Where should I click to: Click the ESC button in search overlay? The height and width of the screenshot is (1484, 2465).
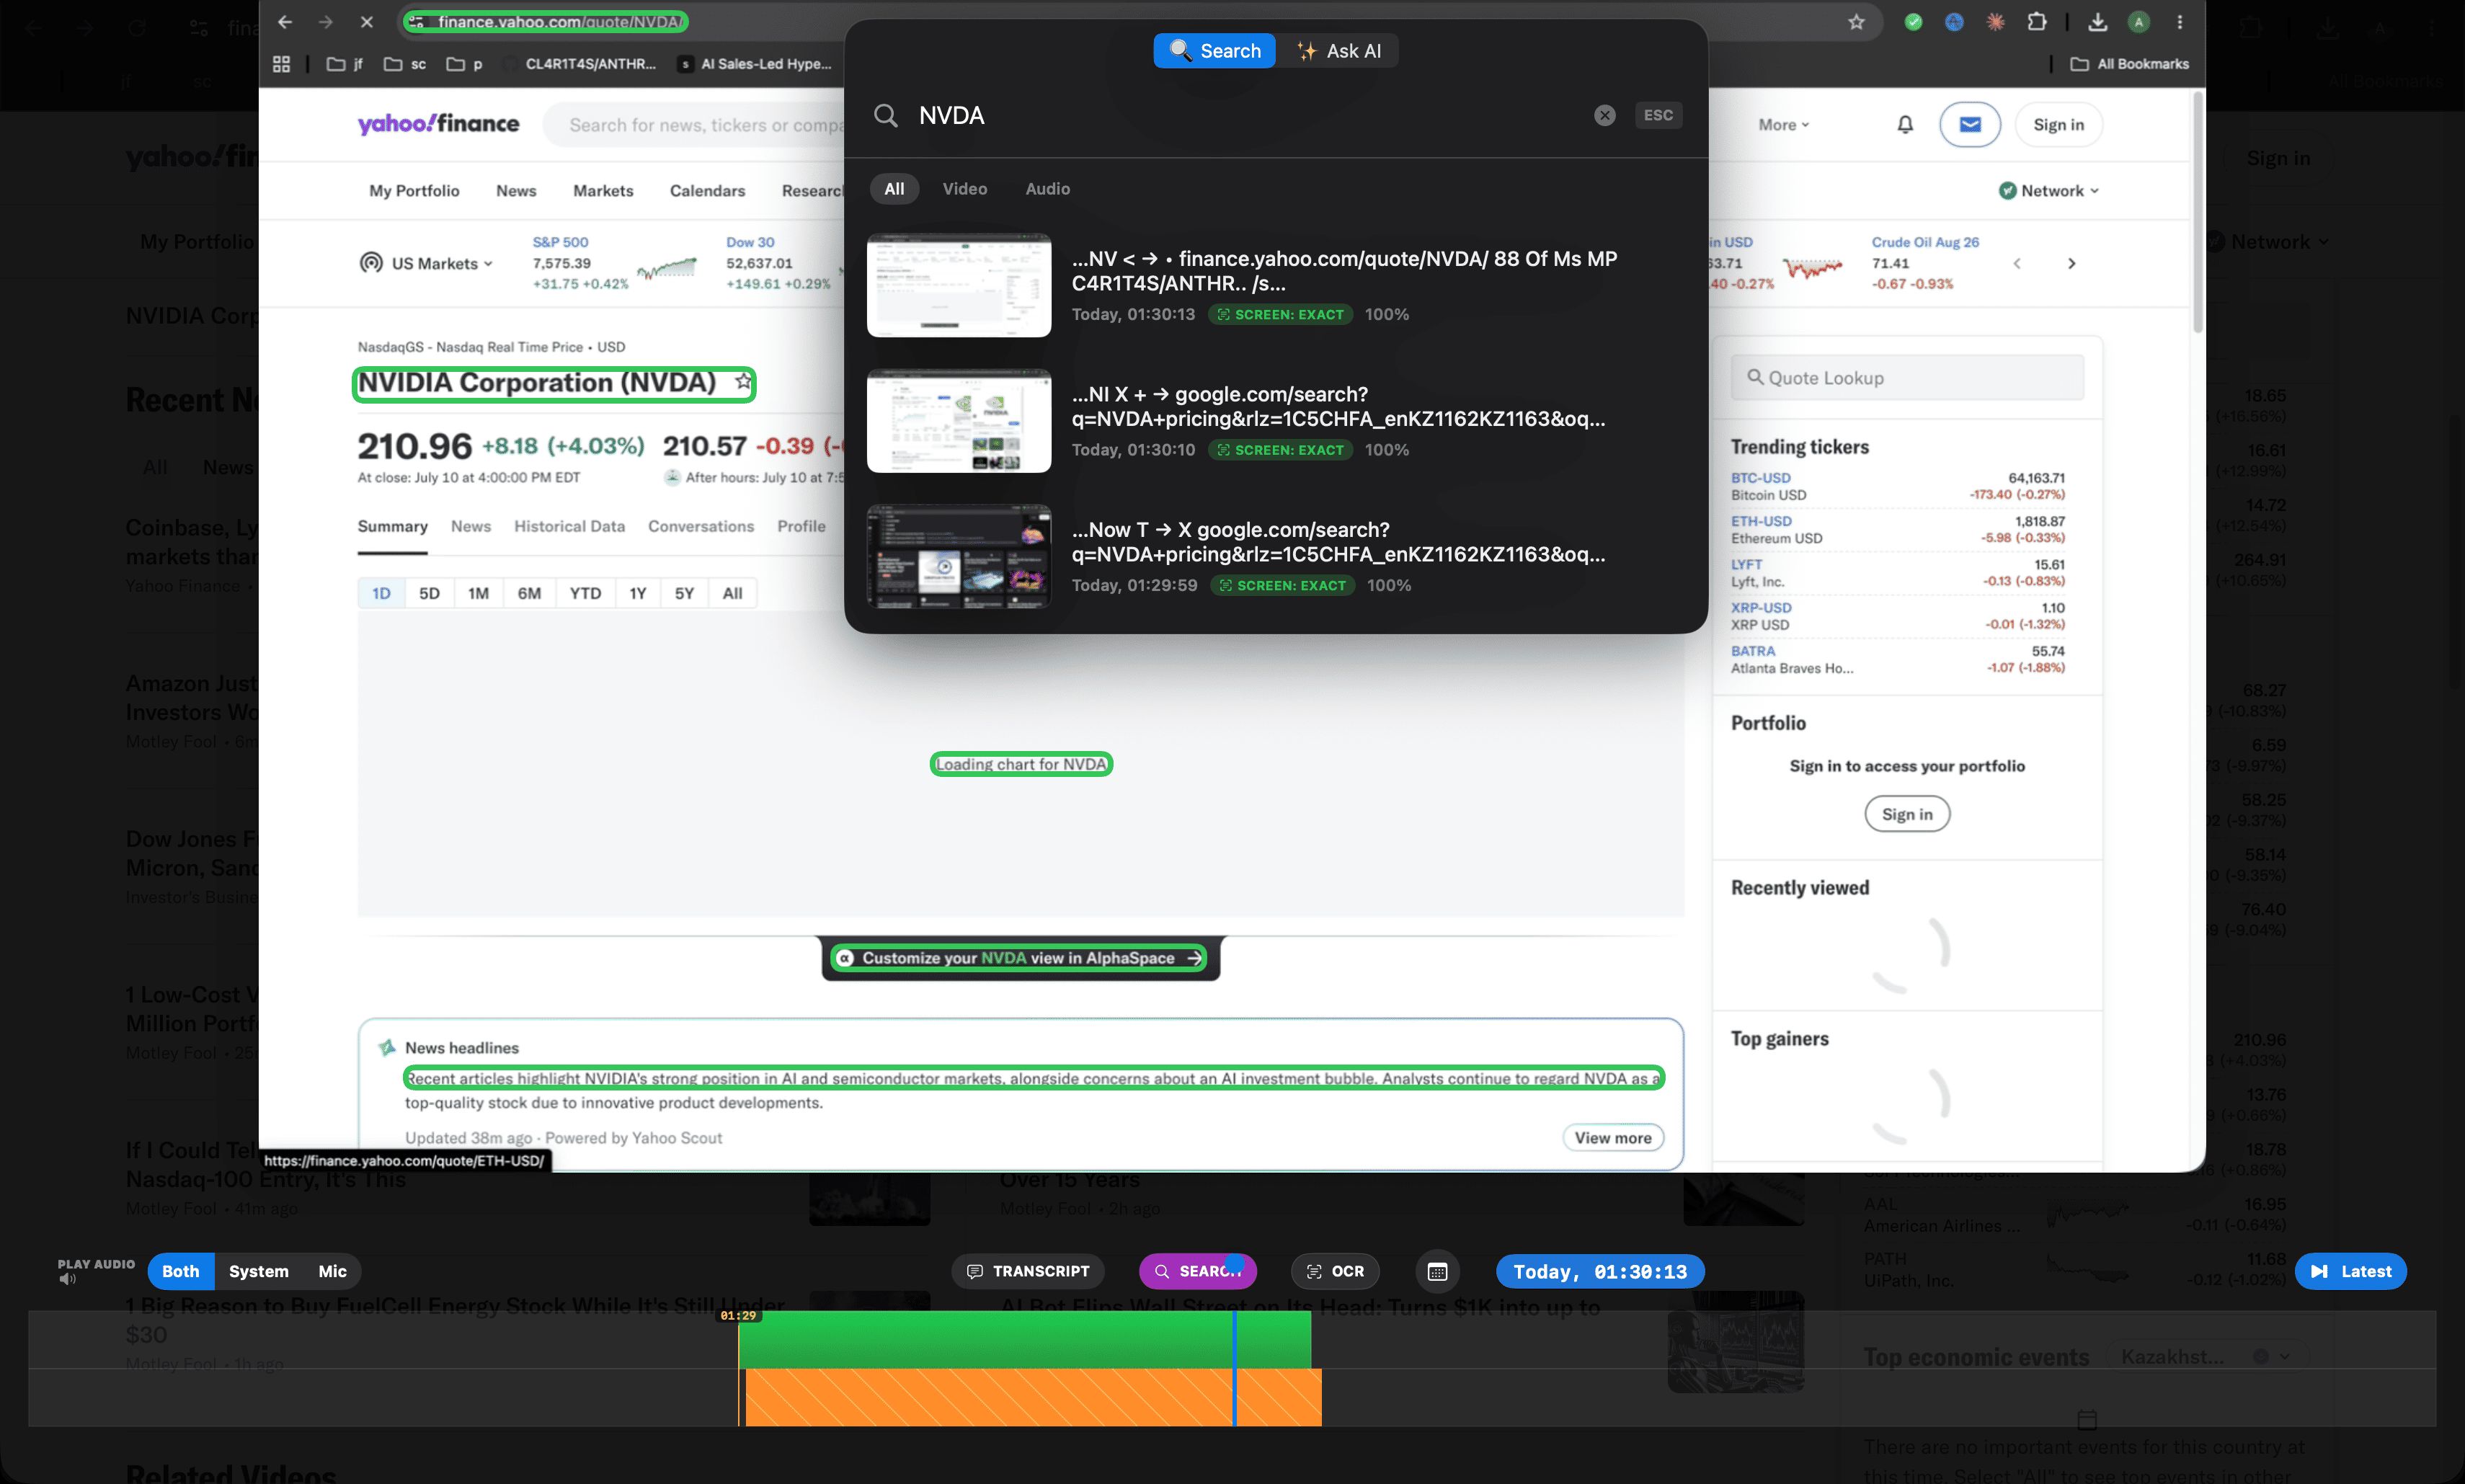pyautogui.click(x=1658, y=116)
